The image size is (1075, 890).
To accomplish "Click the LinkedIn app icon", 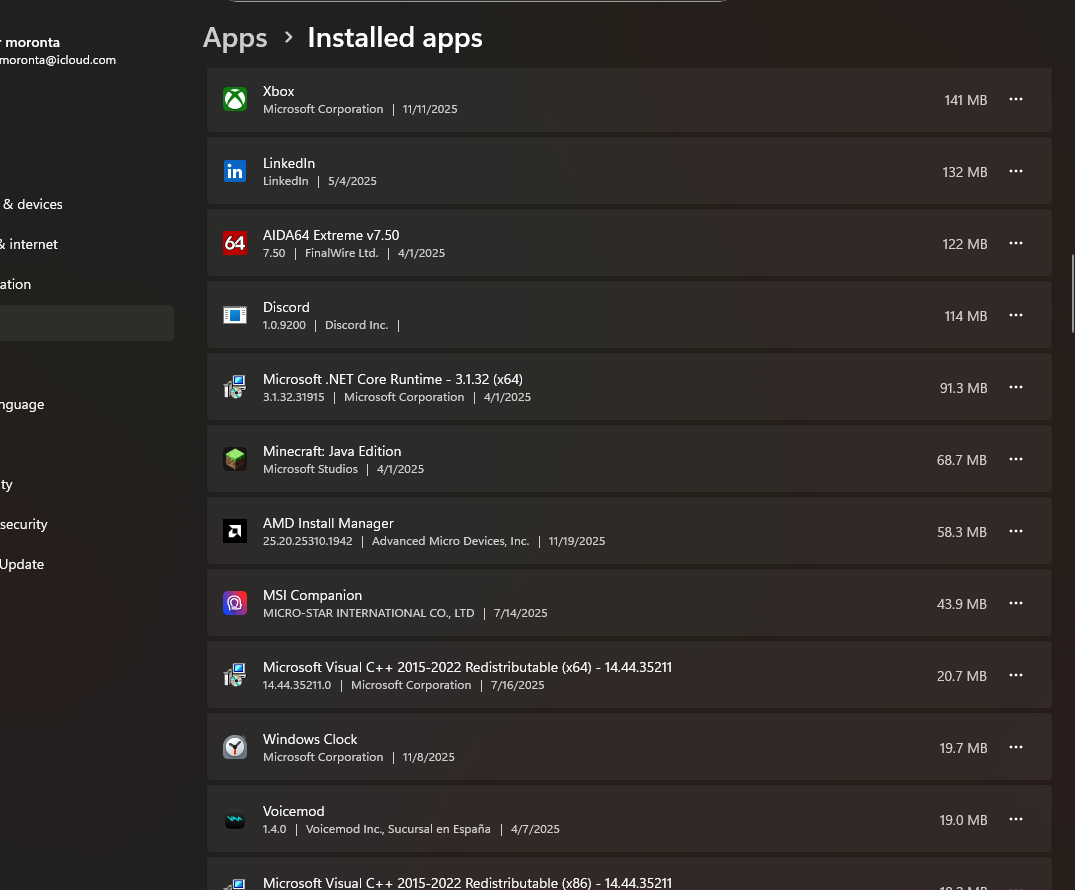I will pos(235,172).
